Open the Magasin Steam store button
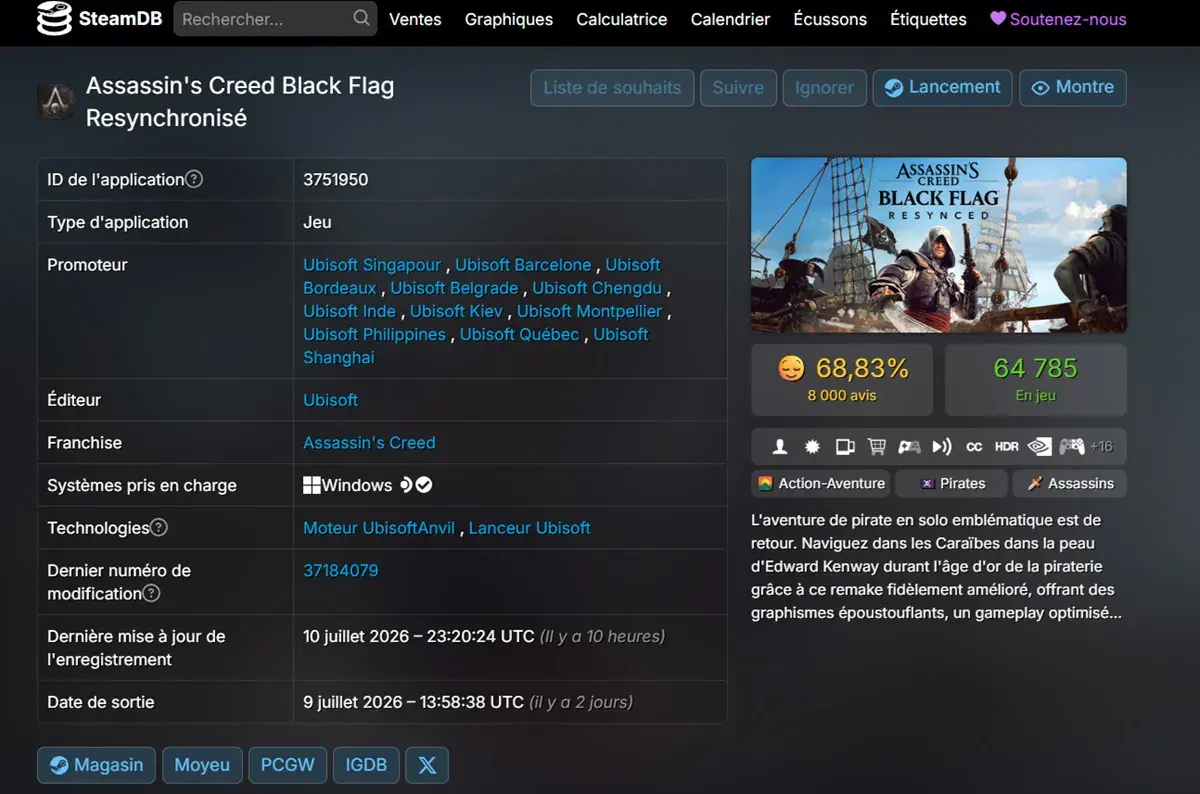This screenshot has height=794, width=1200. point(96,765)
